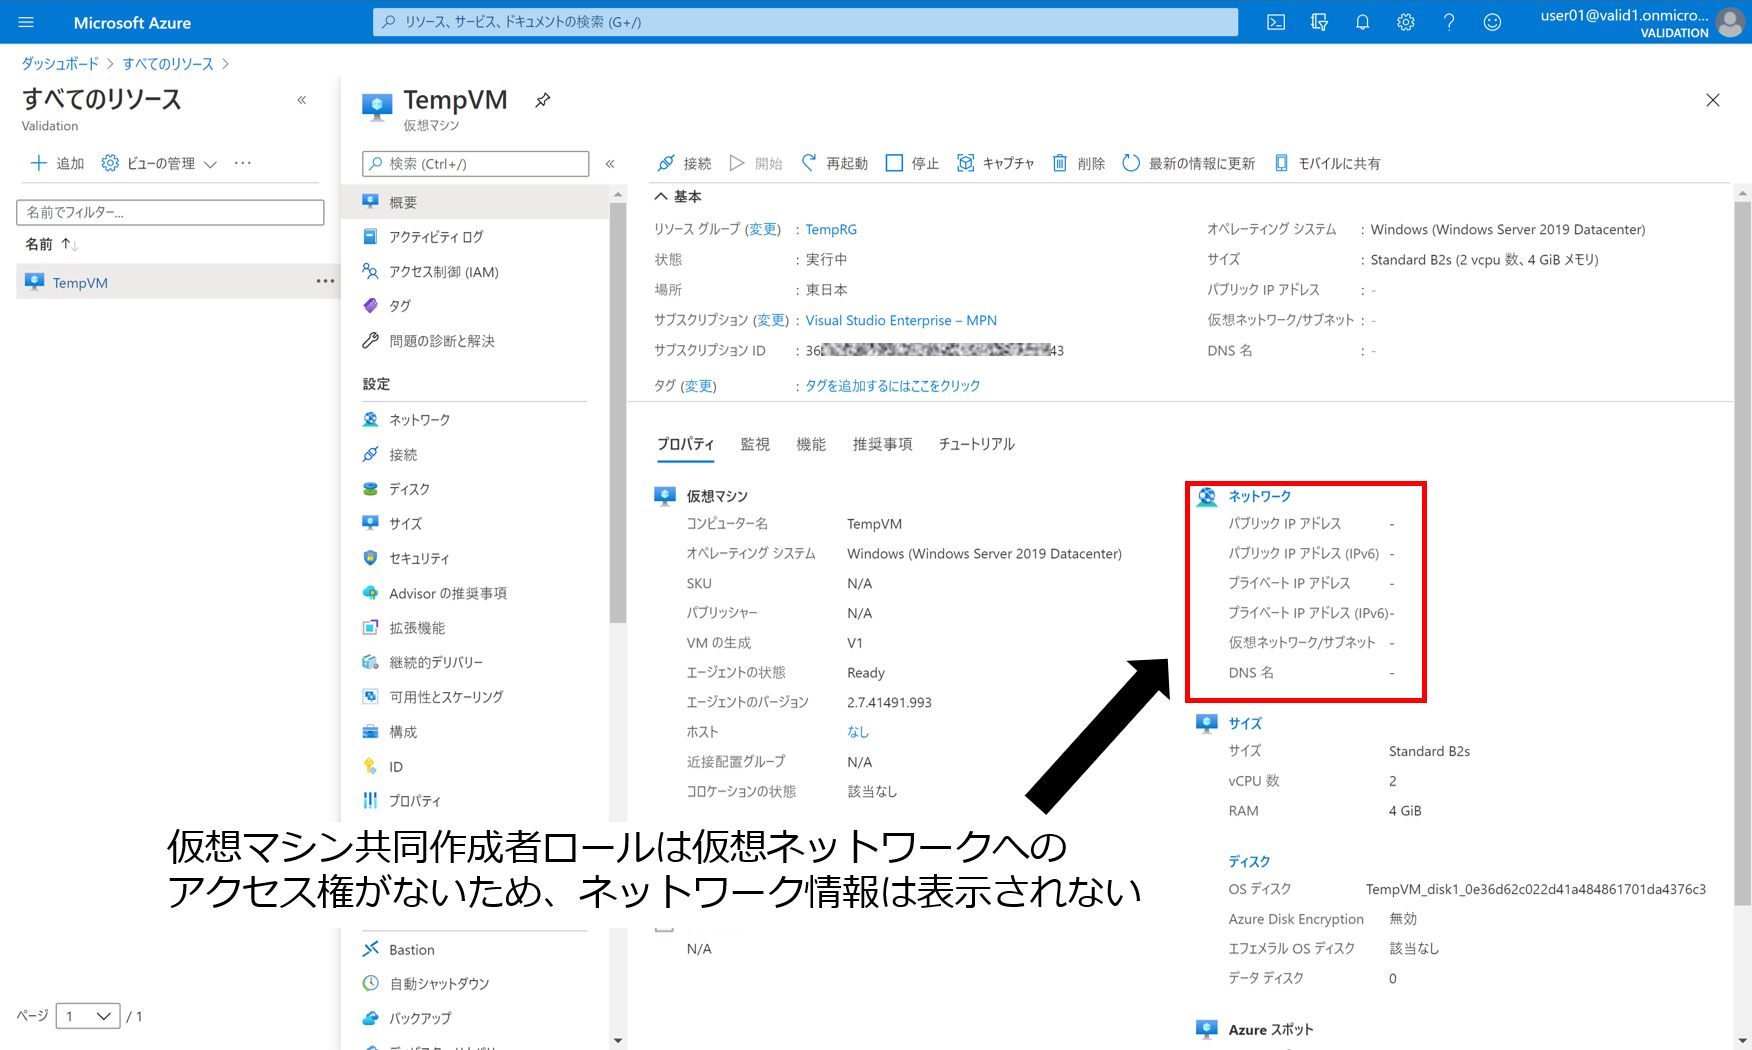The height and width of the screenshot is (1050, 1752).
Task: Click the 停止 stop button
Action: (912, 163)
